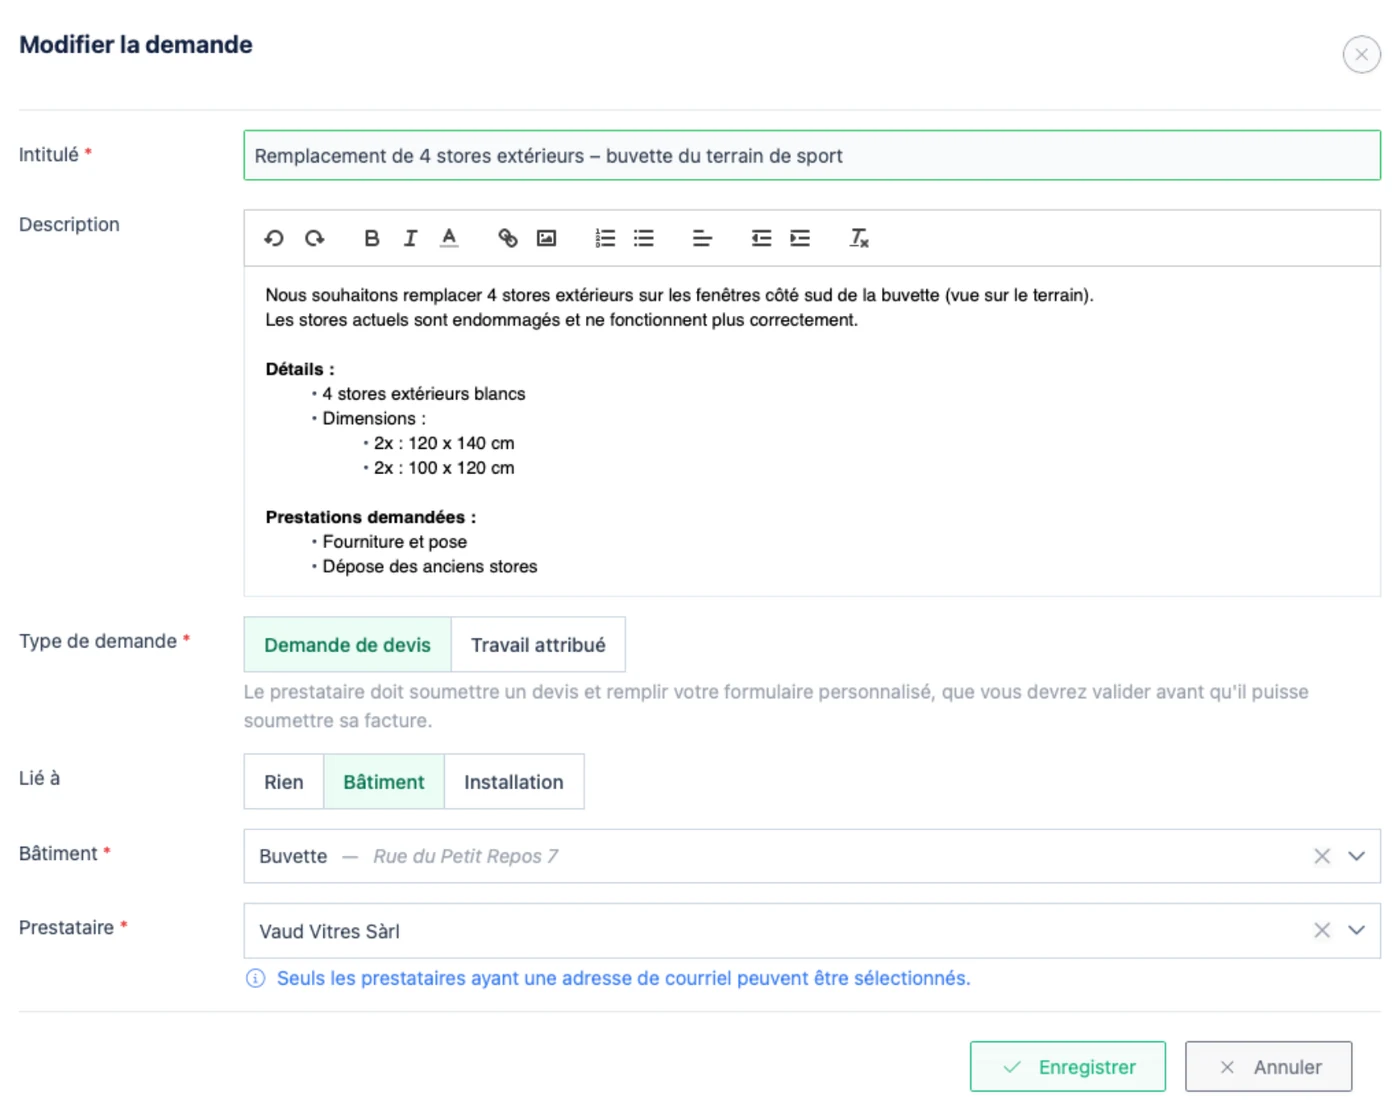Click the 'Détails :' heading in description
Image resolution: width=1400 pixels, height=1120 pixels.
click(300, 369)
